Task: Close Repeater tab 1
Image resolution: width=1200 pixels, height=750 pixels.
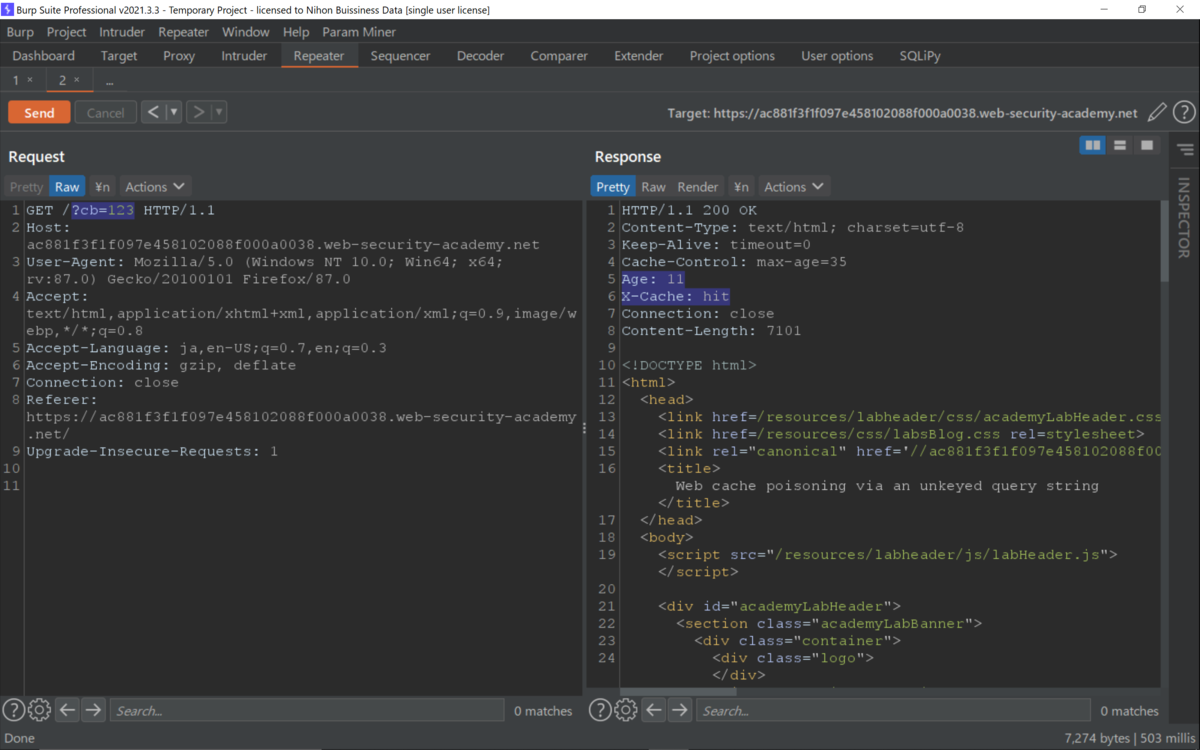Action: (30, 80)
